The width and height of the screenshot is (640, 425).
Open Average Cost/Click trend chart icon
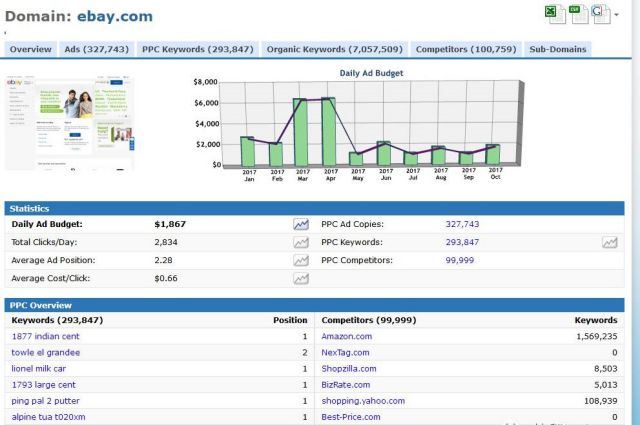coord(301,278)
